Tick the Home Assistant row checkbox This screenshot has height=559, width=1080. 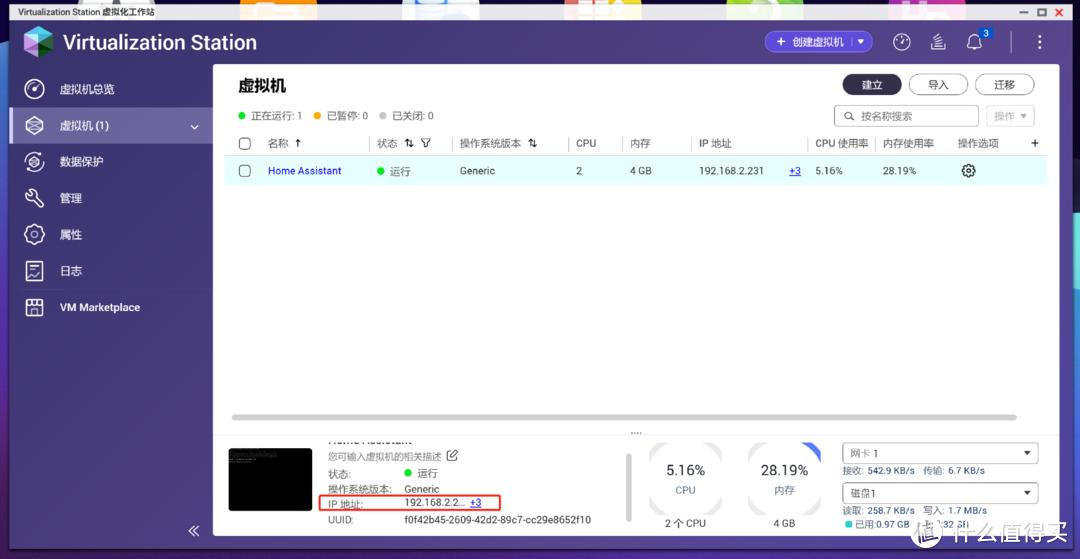[x=245, y=171]
